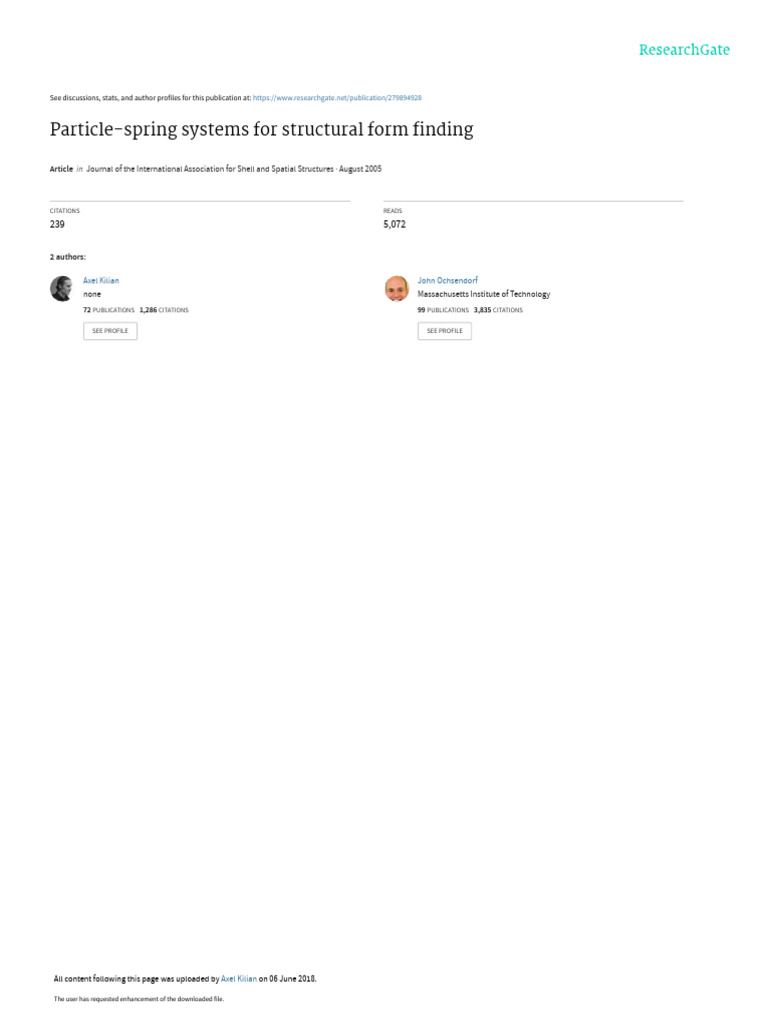This screenshot has width=768, height=1024.
Task: Click the 5,072 reads count
Action: tap(394, 224)
